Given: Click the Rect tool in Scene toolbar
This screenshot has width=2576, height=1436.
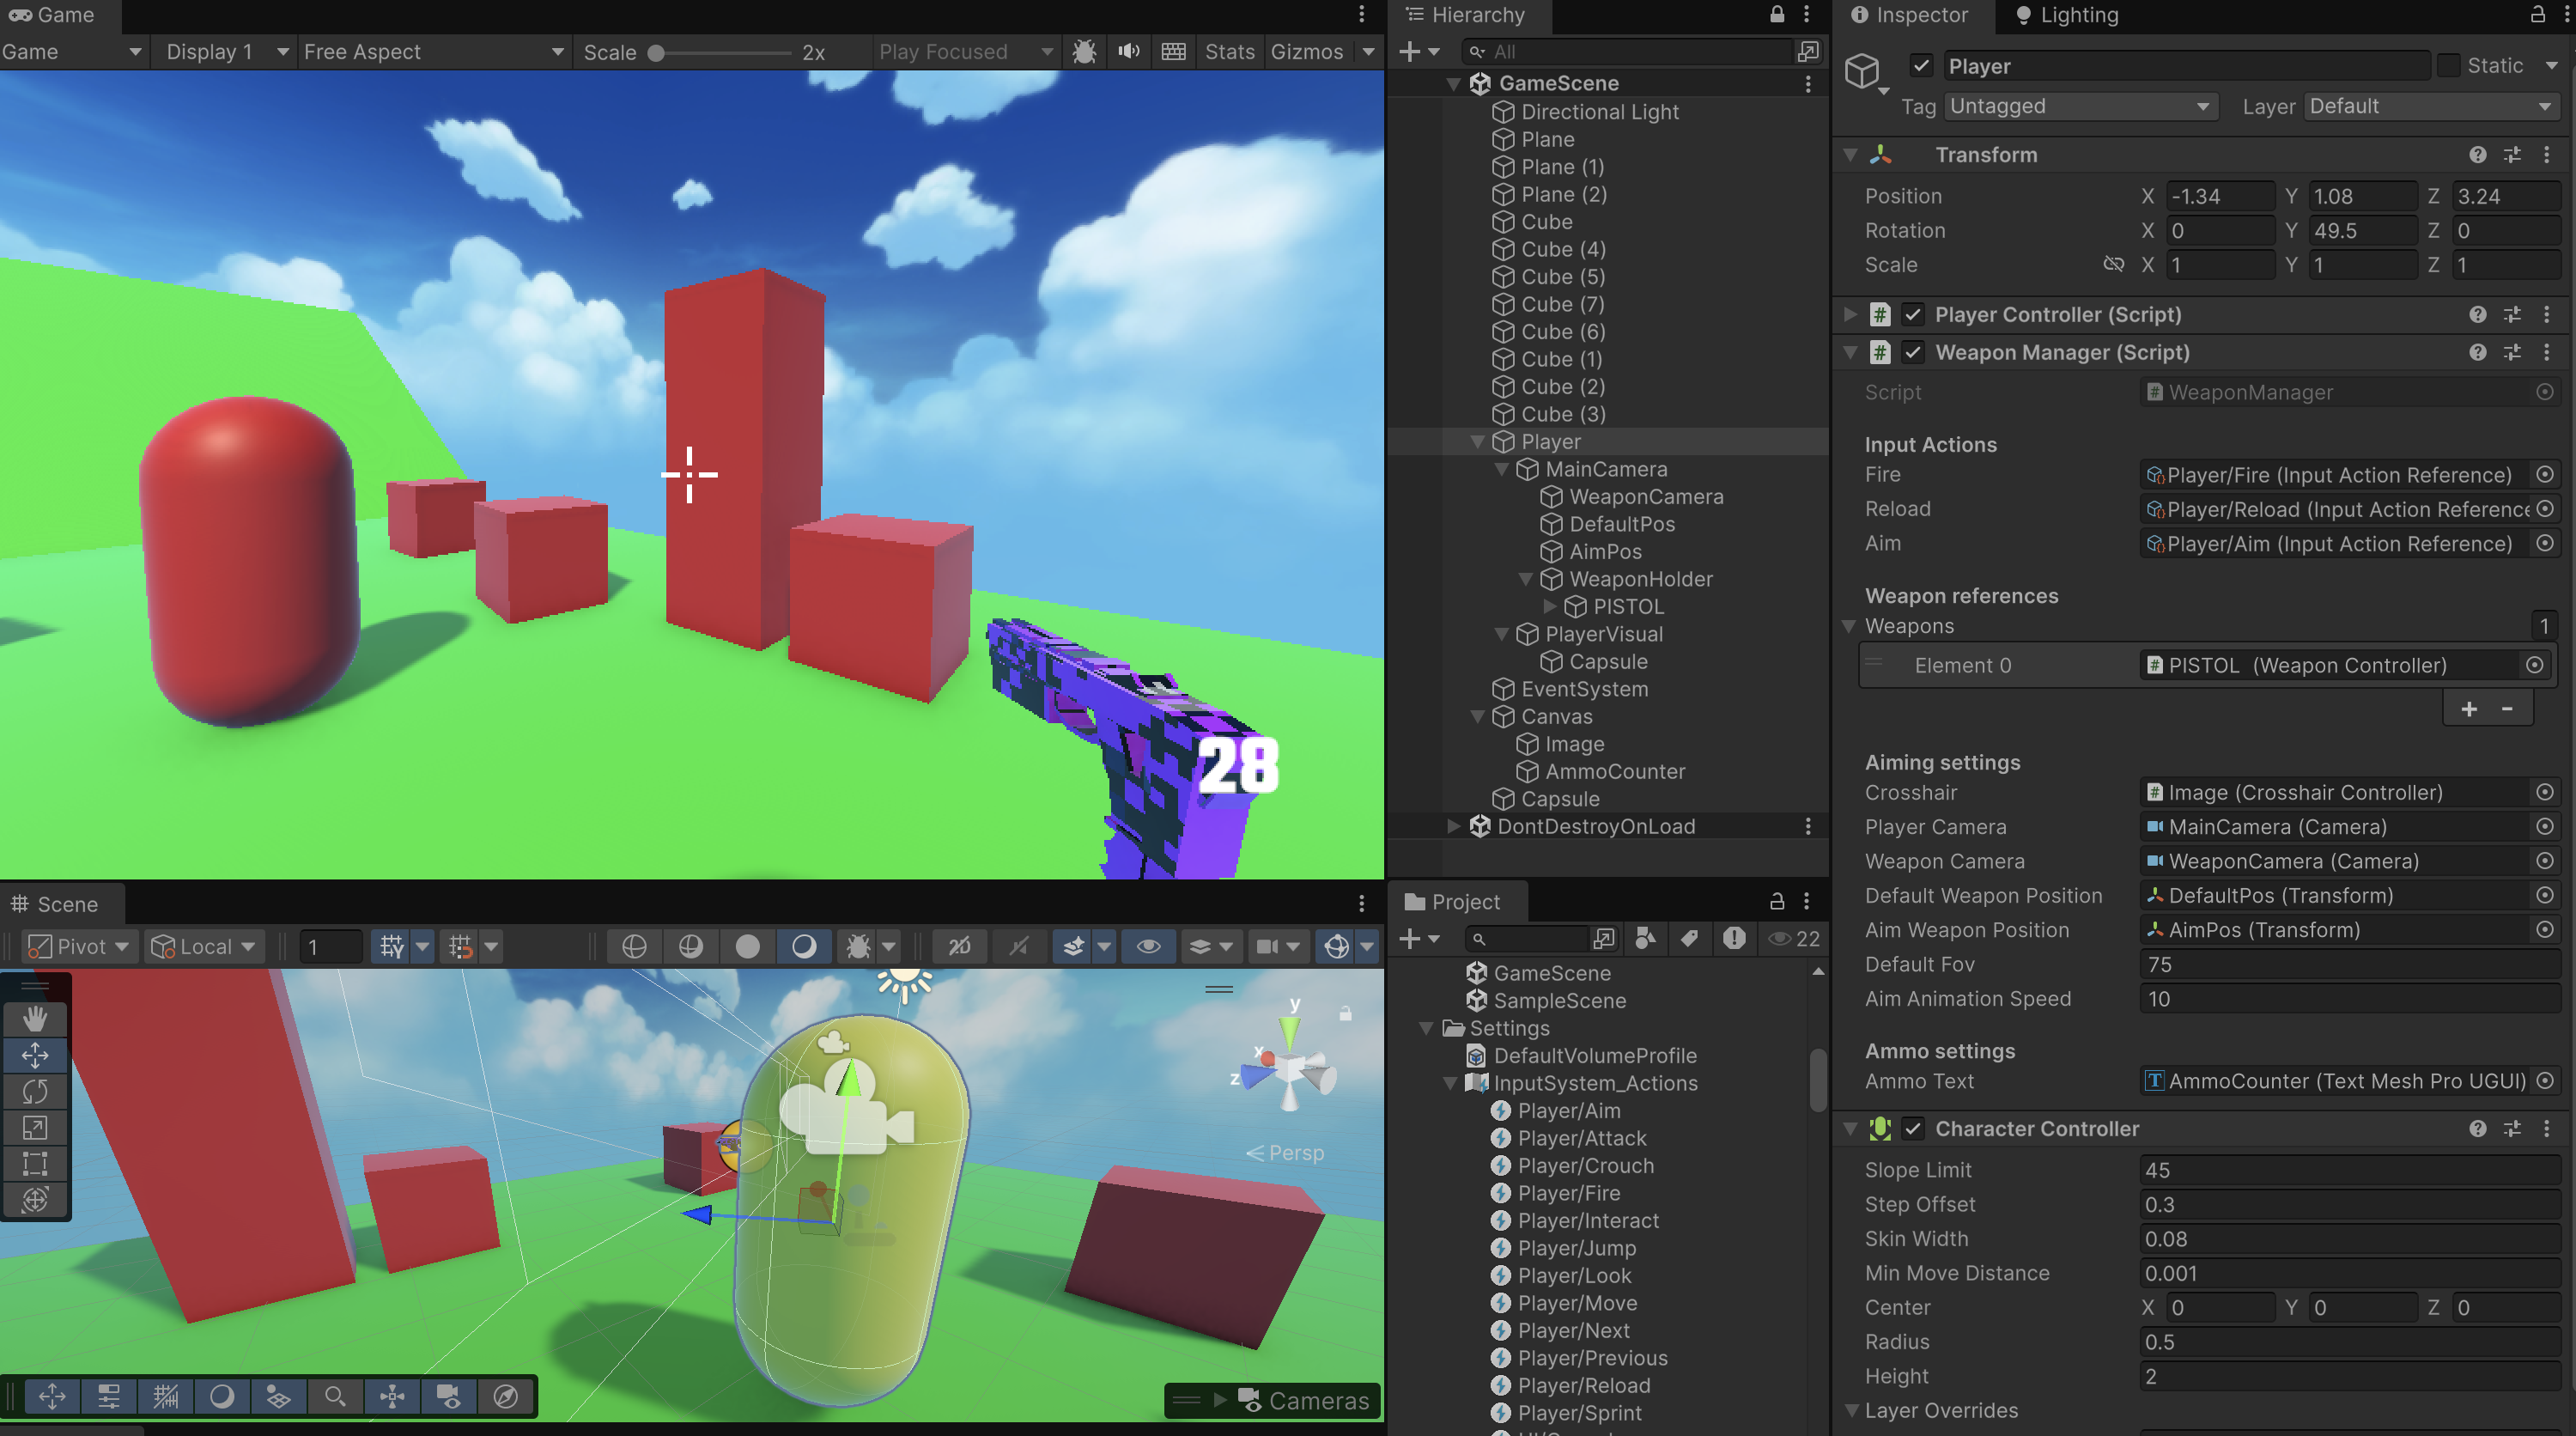Looking at the screenshot, I should coord(35,1163).
